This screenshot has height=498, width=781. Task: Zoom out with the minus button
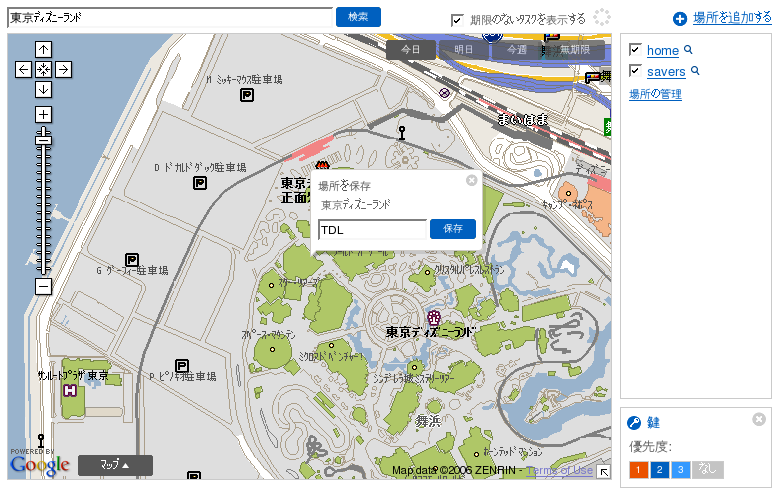pyautogui.click(x=43, y=286)
